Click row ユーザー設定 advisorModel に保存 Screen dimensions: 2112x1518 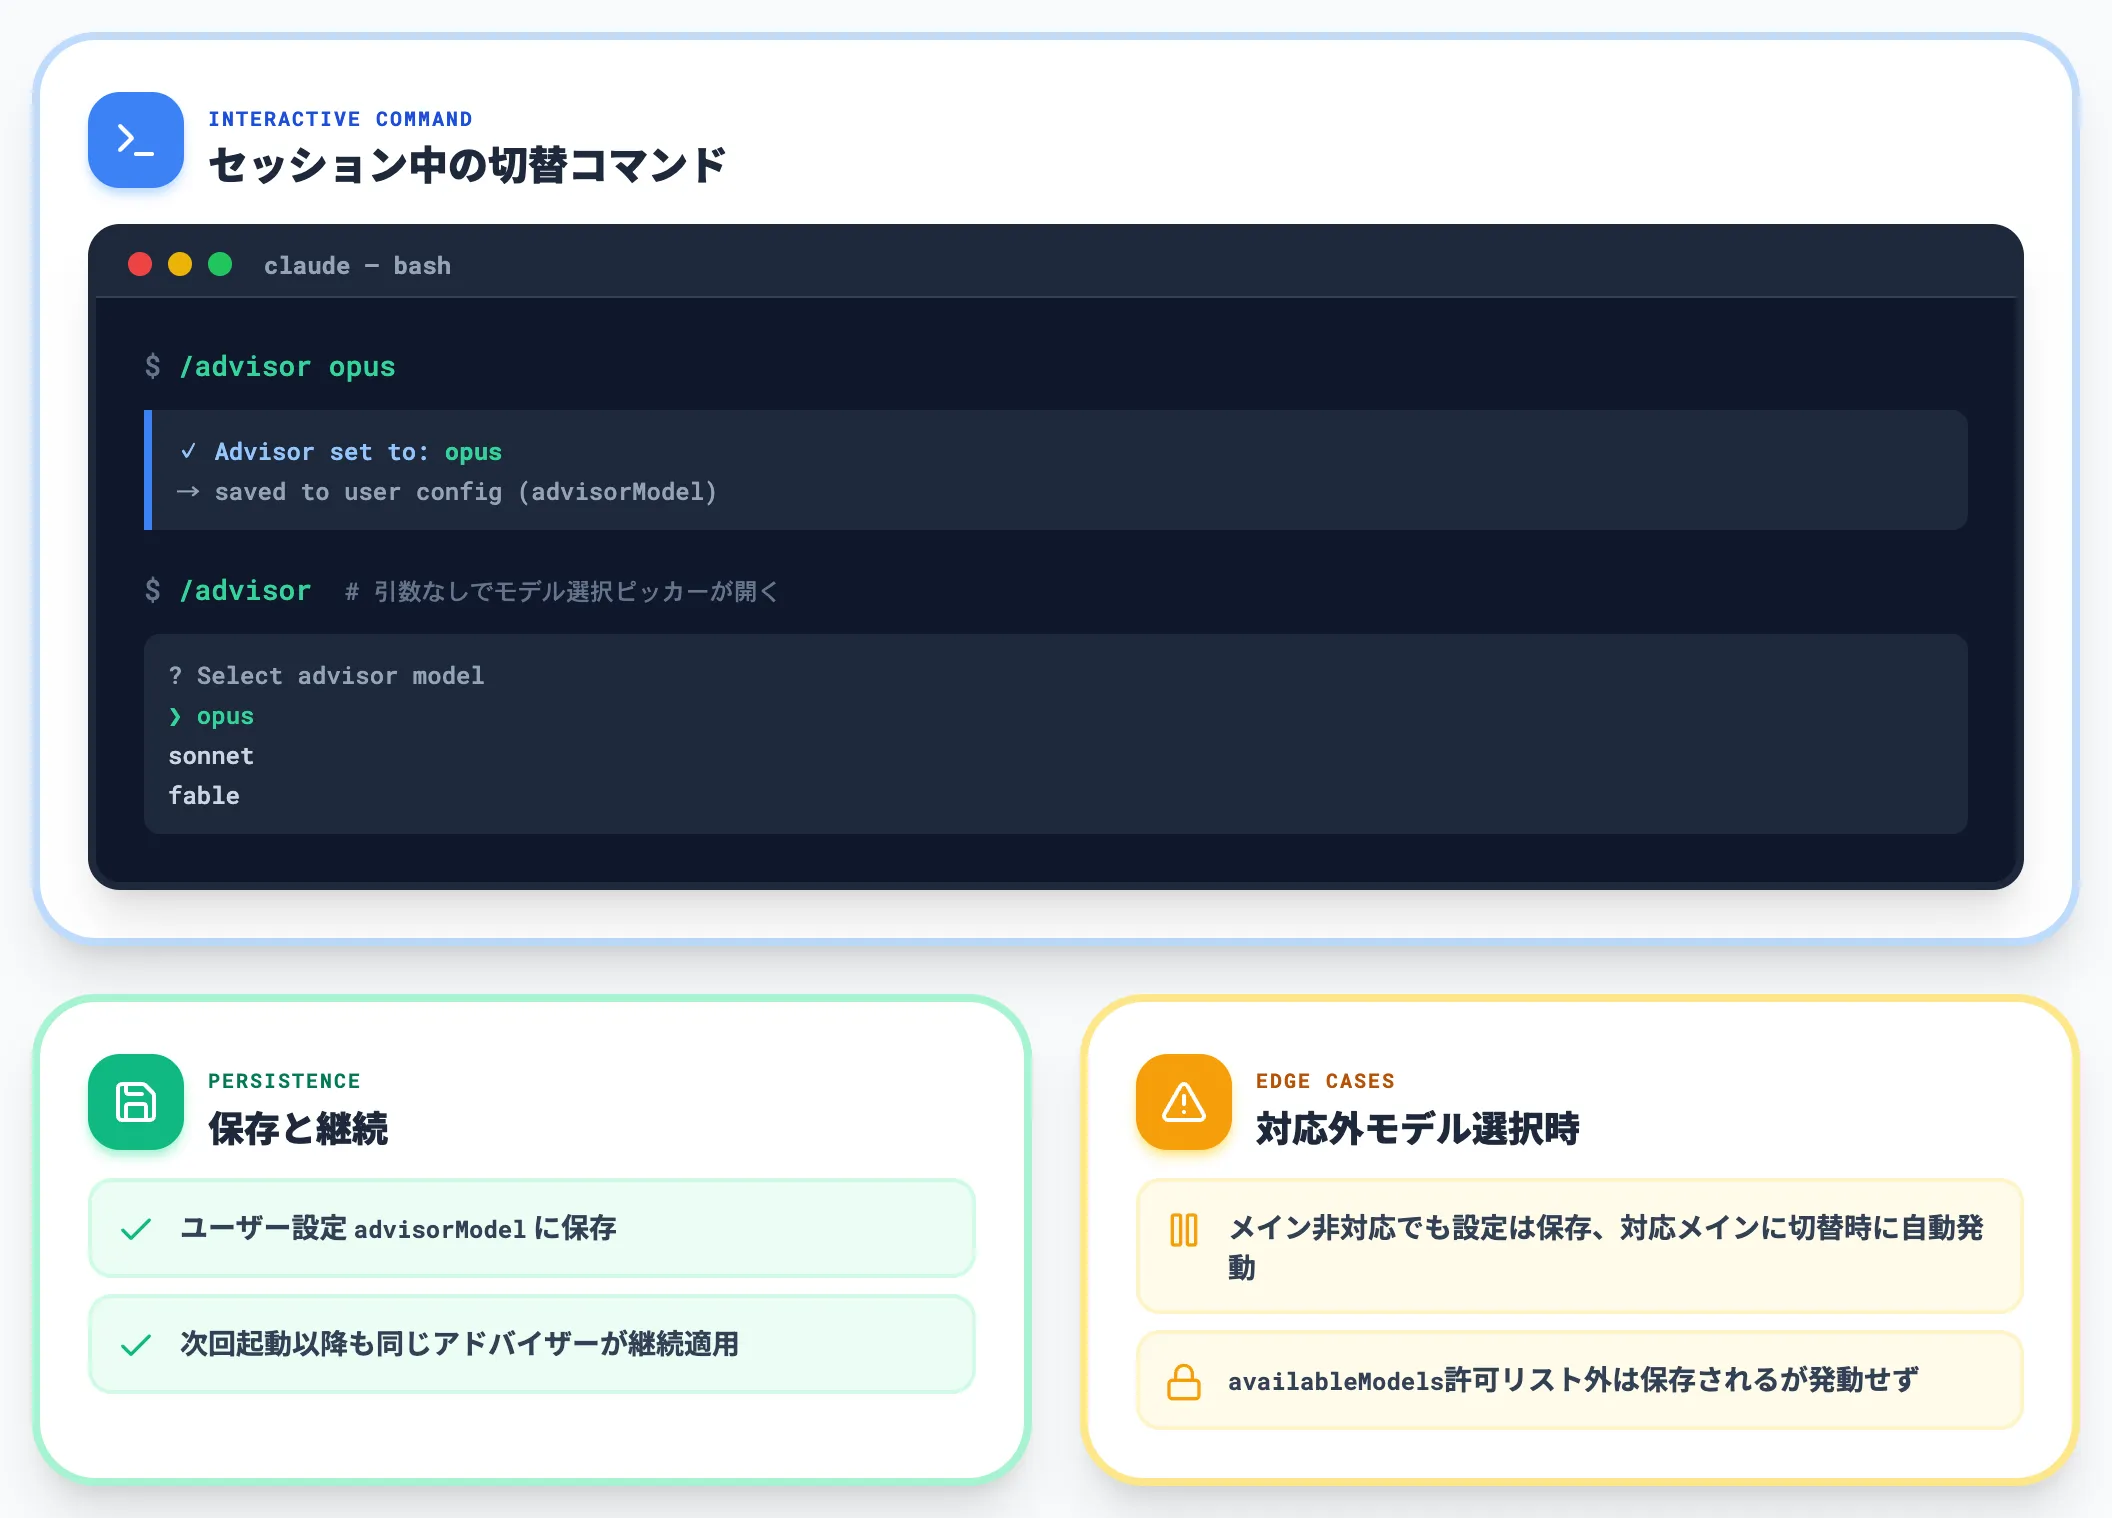(x=532, y=1228)
